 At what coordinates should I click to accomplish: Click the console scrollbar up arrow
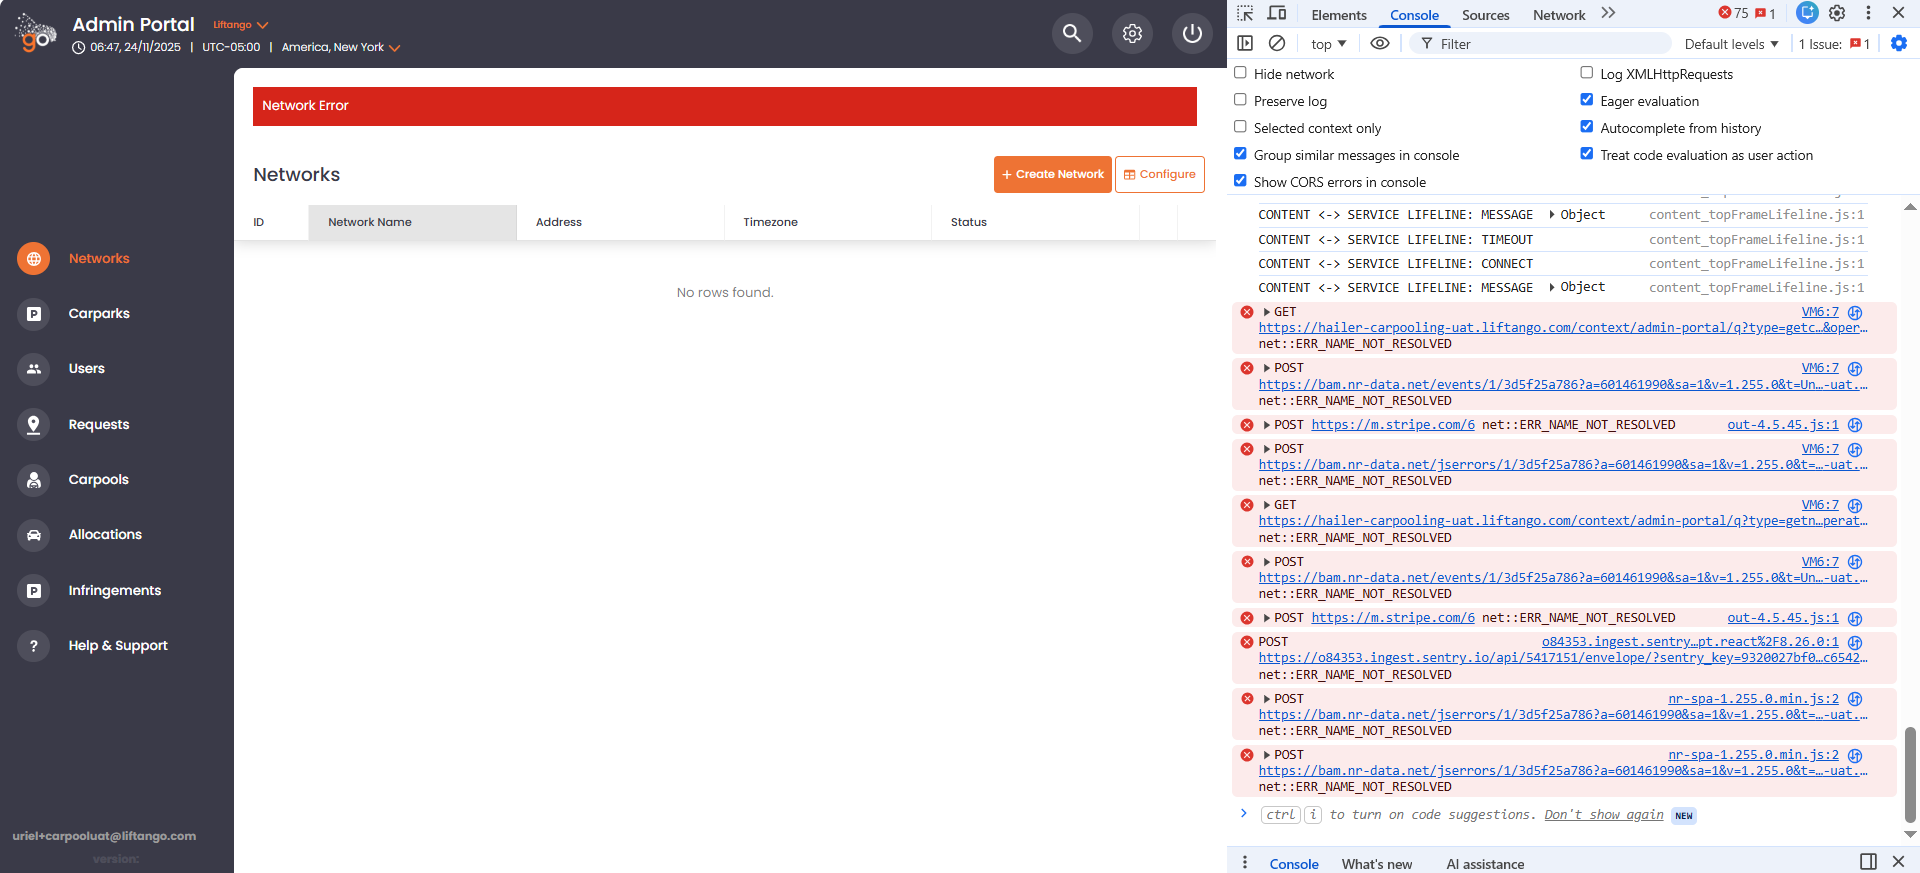(x=1910, y=207)
